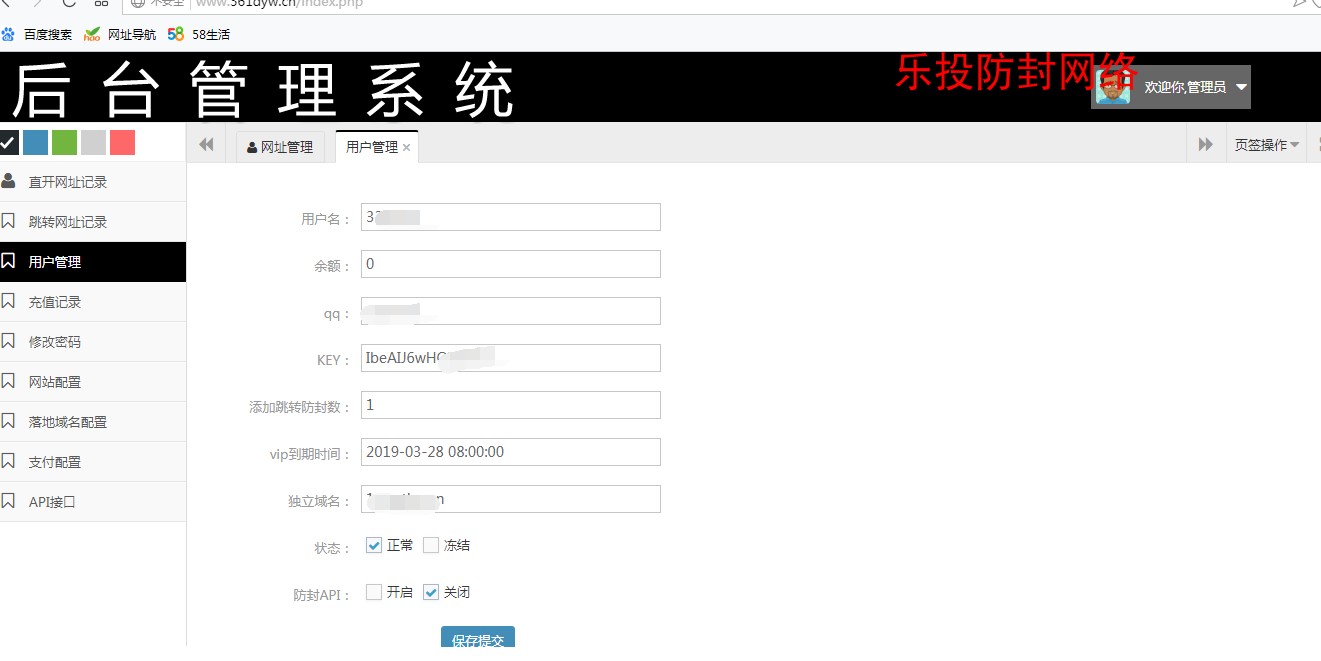Image resolution: width=1321 pixels, height=661 pixels.
Task: Click the user icon beside 直开网址记录
Action: tap(8, 181)
